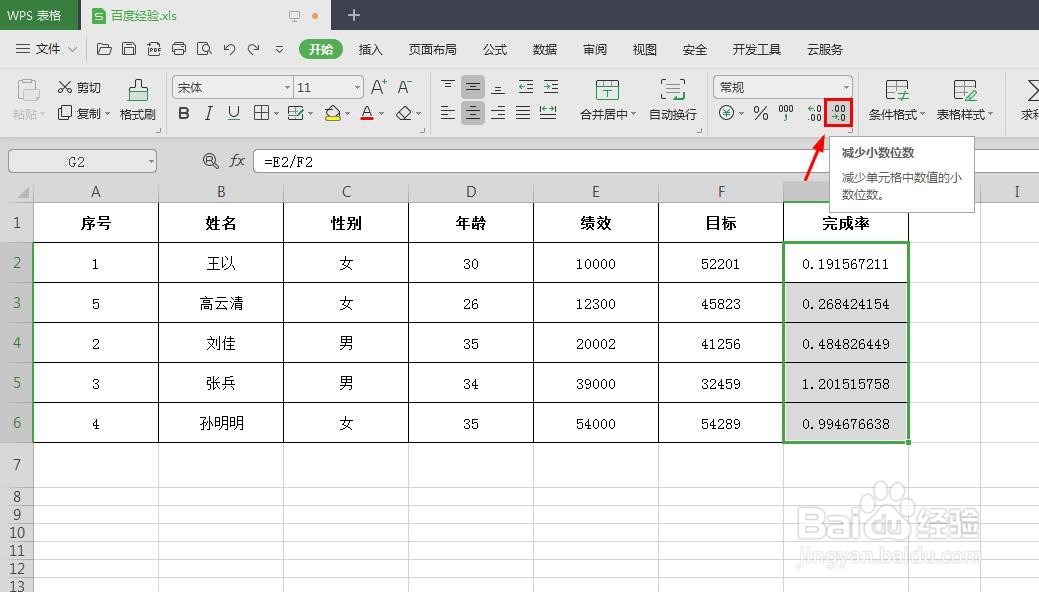Screen dimensions: 1039x592
Task: Expand the fill color dropdown
Action: click(x=349, y=112)
